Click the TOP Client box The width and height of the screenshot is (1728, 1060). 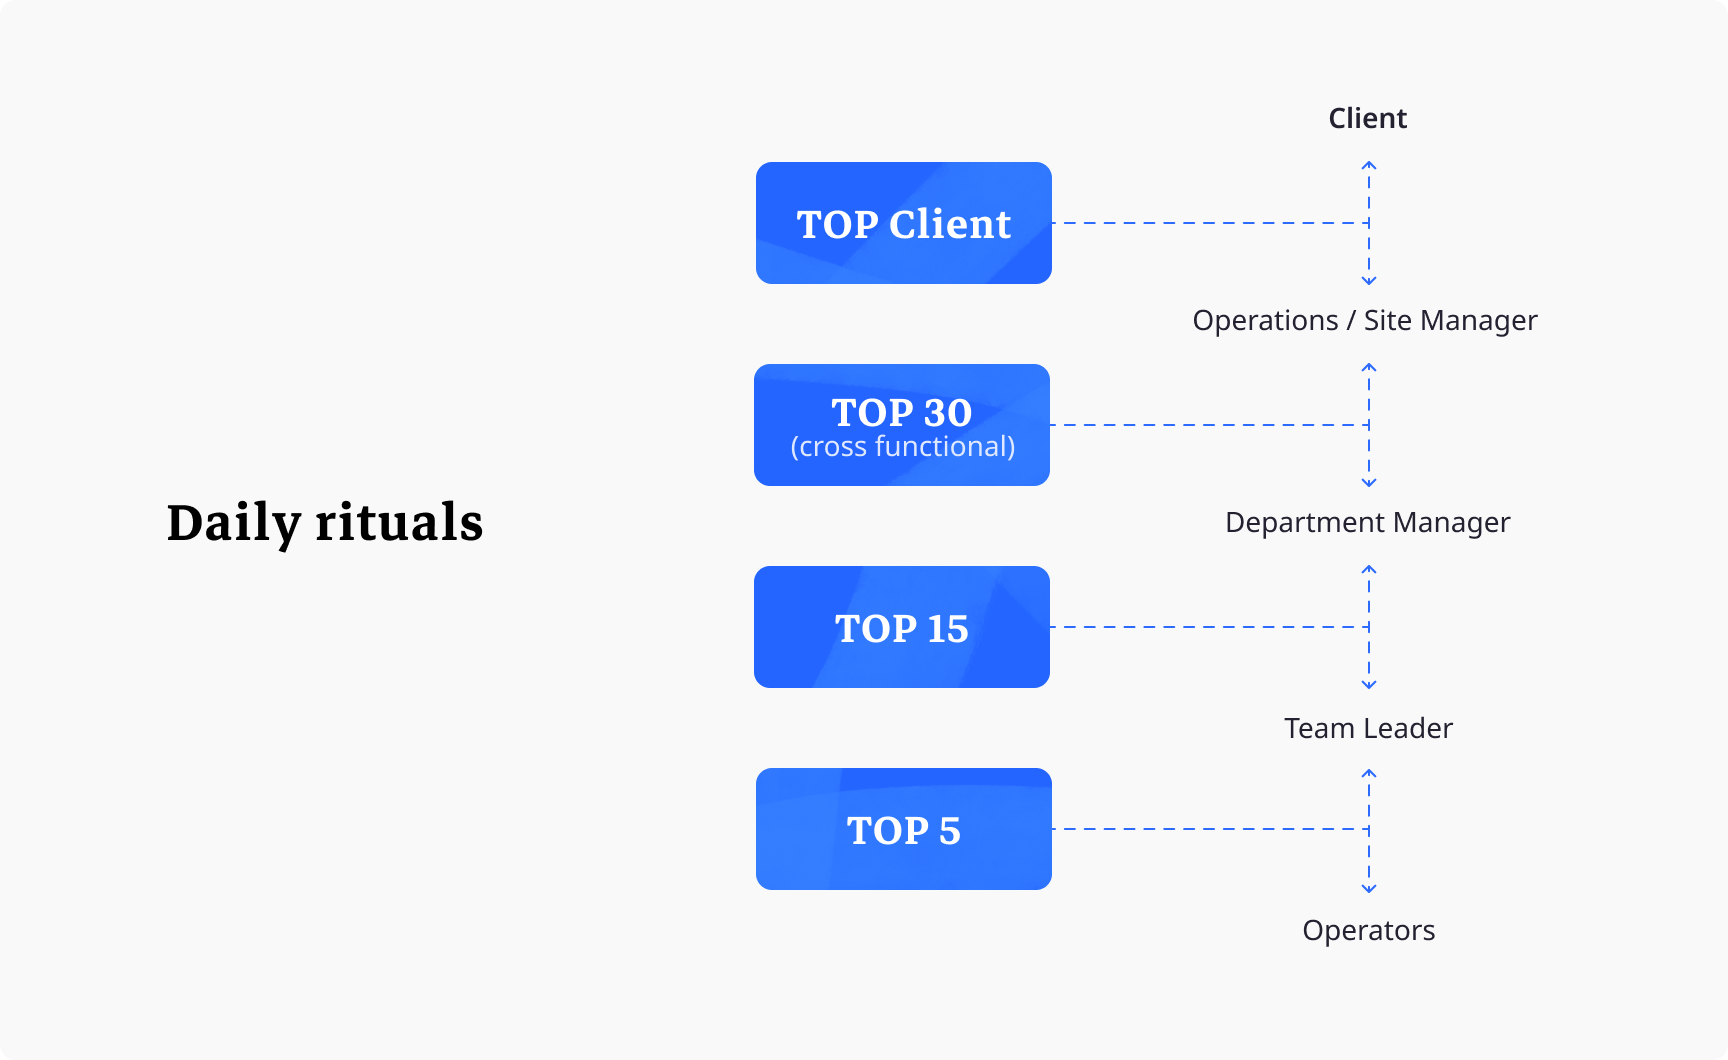click(x=903, y=223)
